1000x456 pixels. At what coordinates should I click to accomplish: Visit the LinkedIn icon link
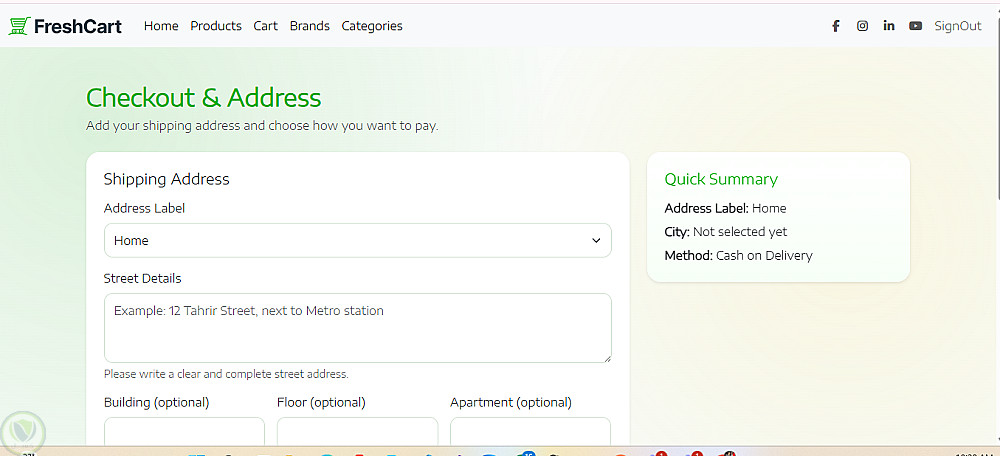click(x=889, y=26)
